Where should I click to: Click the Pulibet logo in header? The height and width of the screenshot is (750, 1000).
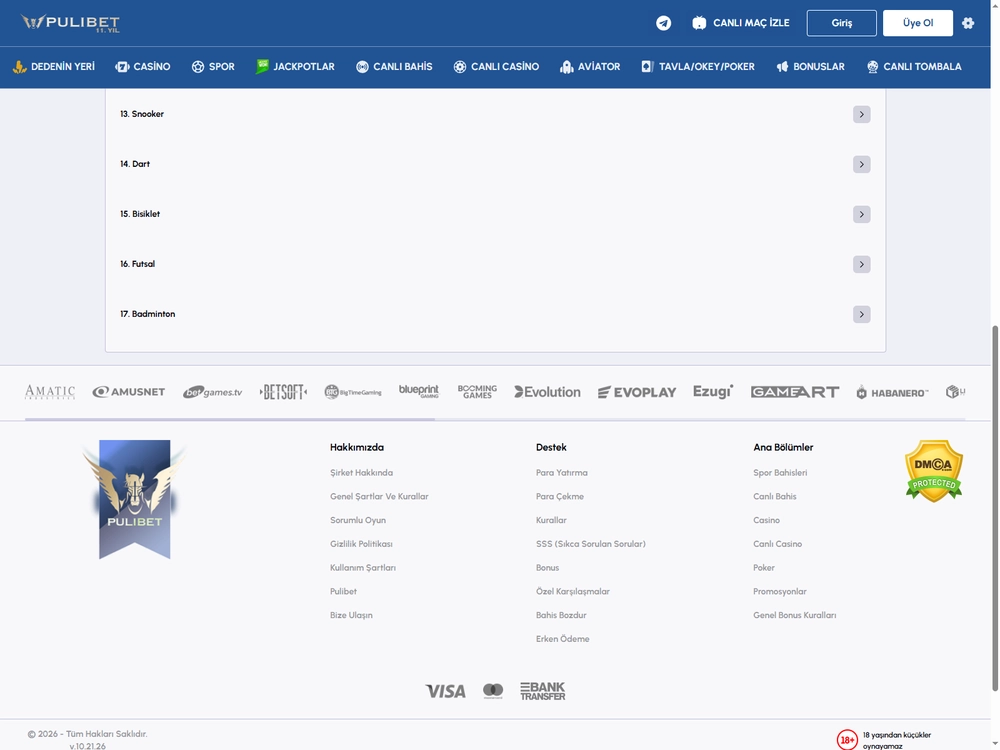(x=70, y=23)
